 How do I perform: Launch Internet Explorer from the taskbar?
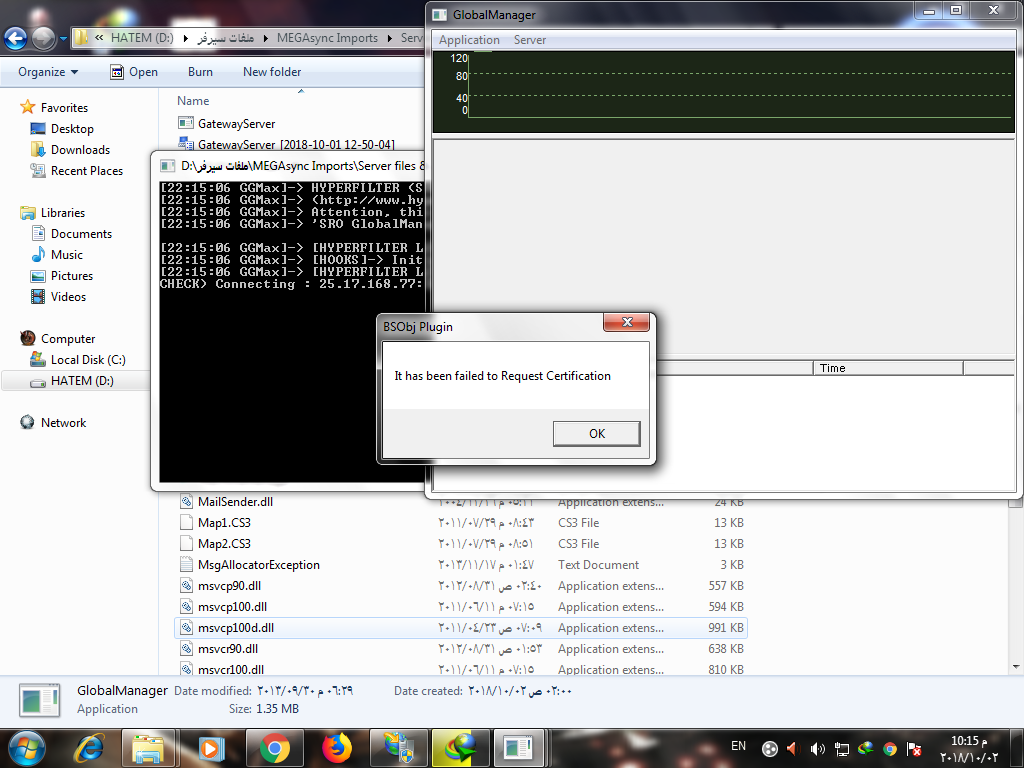point(89,748)
